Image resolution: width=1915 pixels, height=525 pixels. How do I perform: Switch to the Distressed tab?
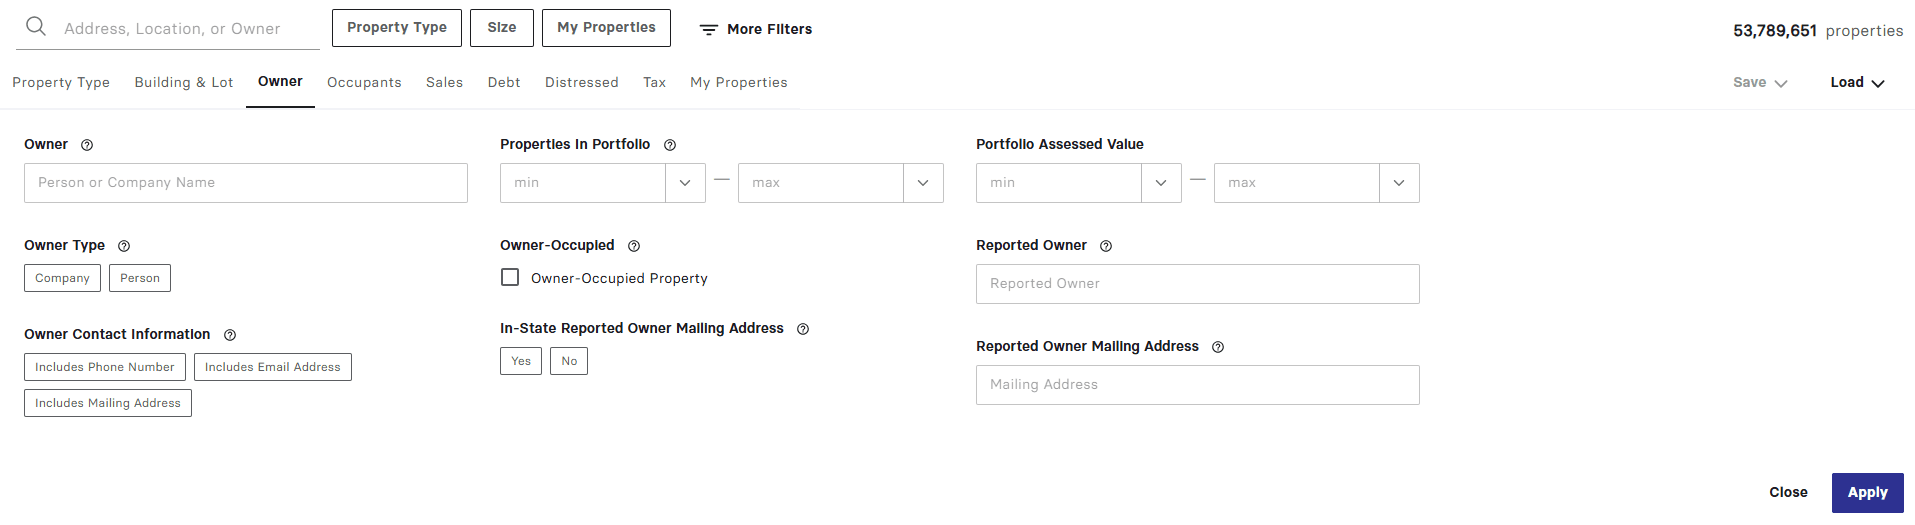tap(581, 83)
